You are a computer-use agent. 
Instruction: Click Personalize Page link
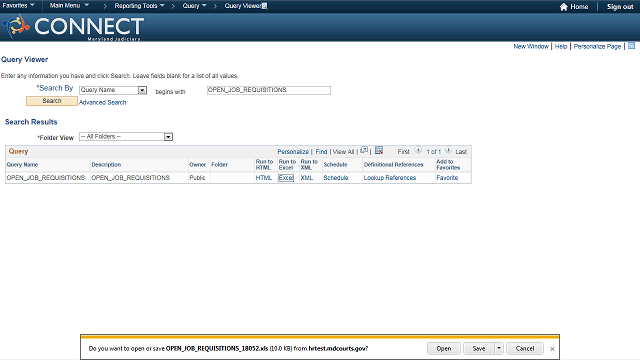[x=597, y=47]
